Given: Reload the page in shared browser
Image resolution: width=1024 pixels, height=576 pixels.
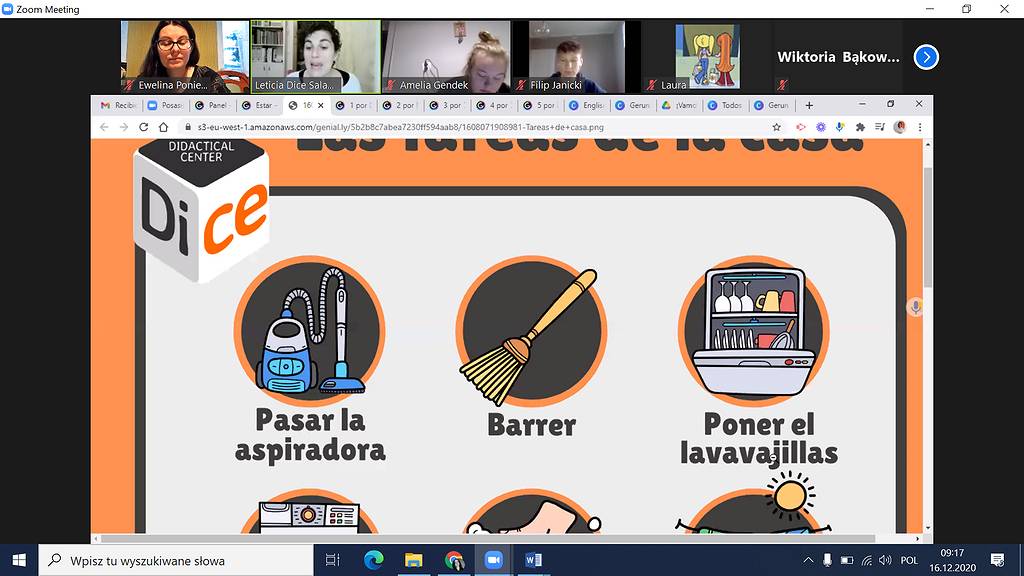Looking at the screenshot, I should click(x=144, y=127).
